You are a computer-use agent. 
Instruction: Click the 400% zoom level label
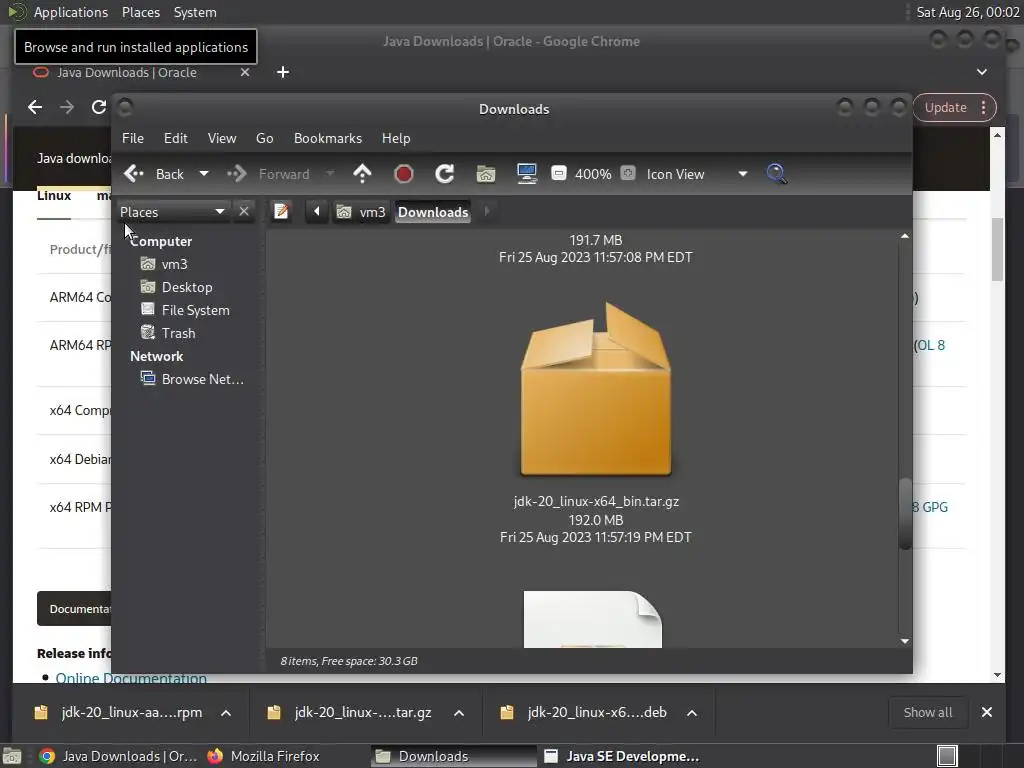point(593,174)
